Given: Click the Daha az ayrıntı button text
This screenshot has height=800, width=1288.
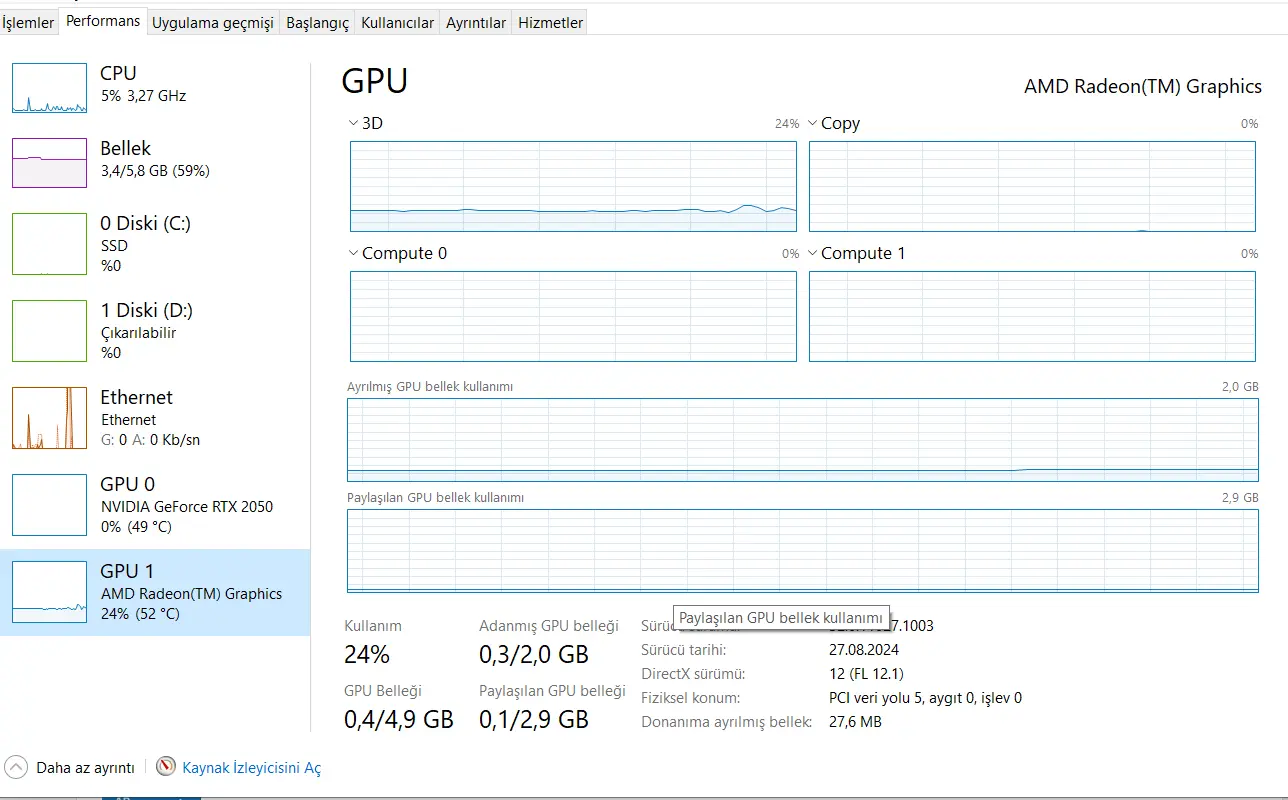Looking at the screenshot, I should click(85, 768).
